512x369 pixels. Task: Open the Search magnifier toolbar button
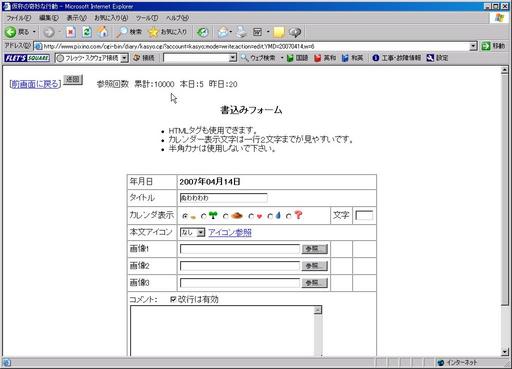(129, 32)
